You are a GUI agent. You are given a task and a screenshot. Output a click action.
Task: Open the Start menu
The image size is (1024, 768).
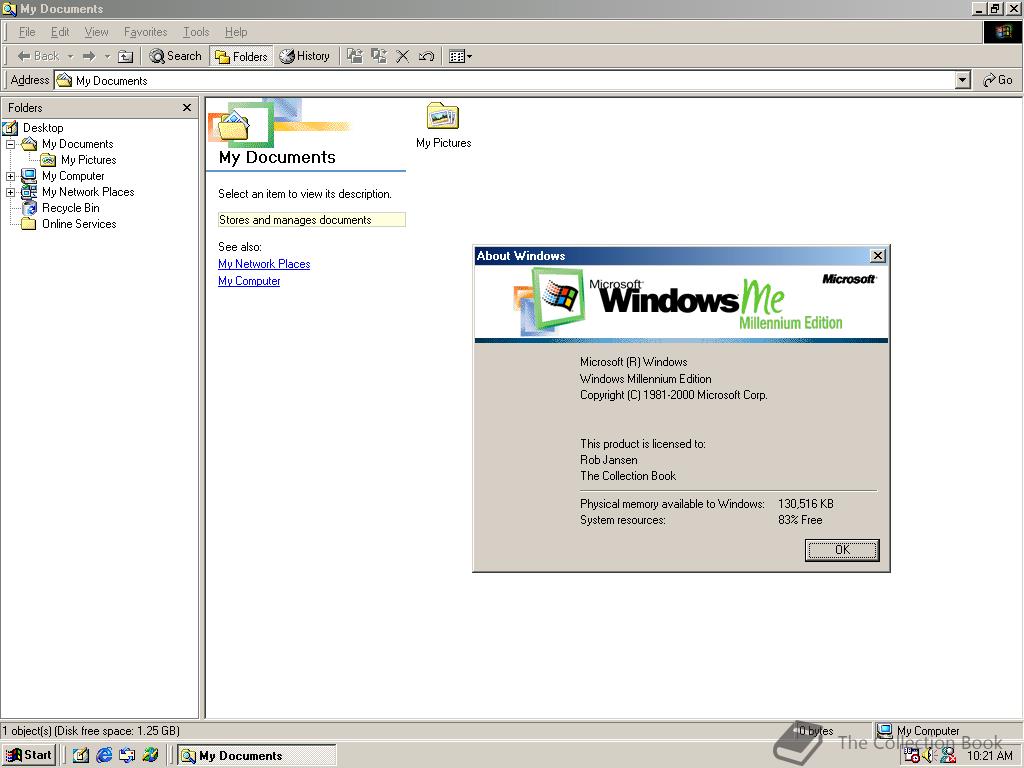click(x=29, y=755)
